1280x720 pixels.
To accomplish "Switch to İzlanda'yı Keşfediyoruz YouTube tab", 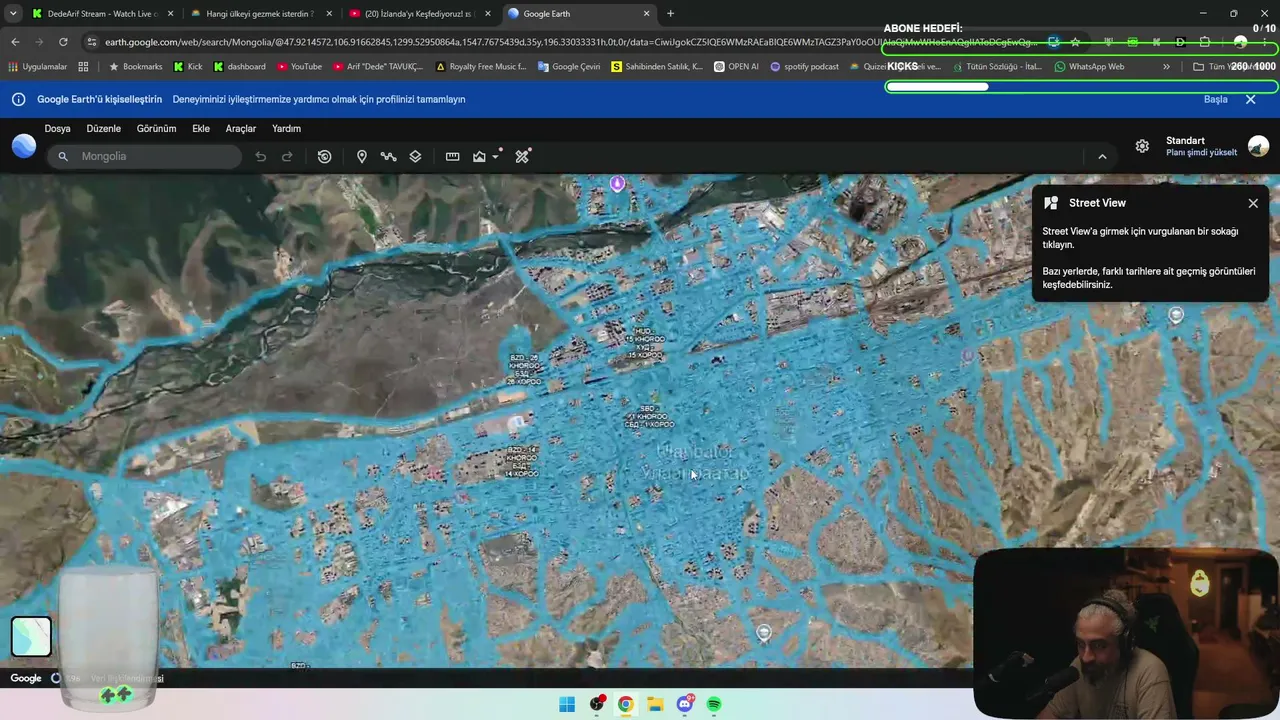I will pos(418,14).
